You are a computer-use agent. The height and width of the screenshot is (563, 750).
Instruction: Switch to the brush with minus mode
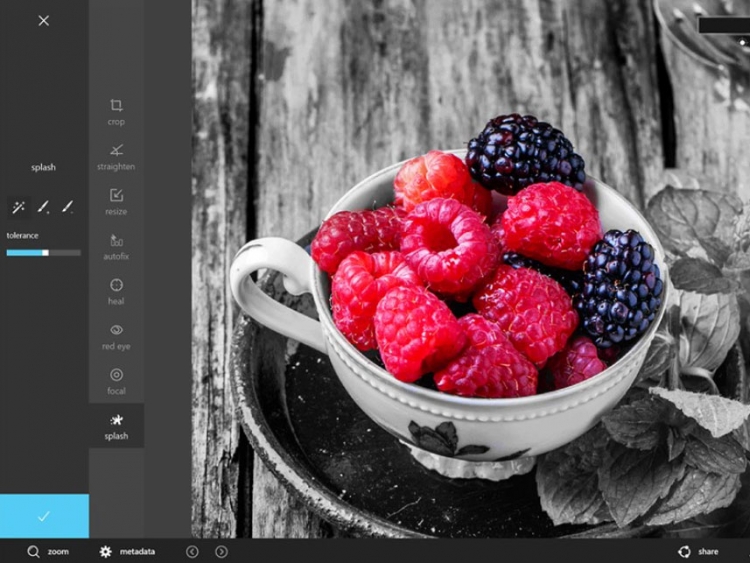[x=68, y=207]
